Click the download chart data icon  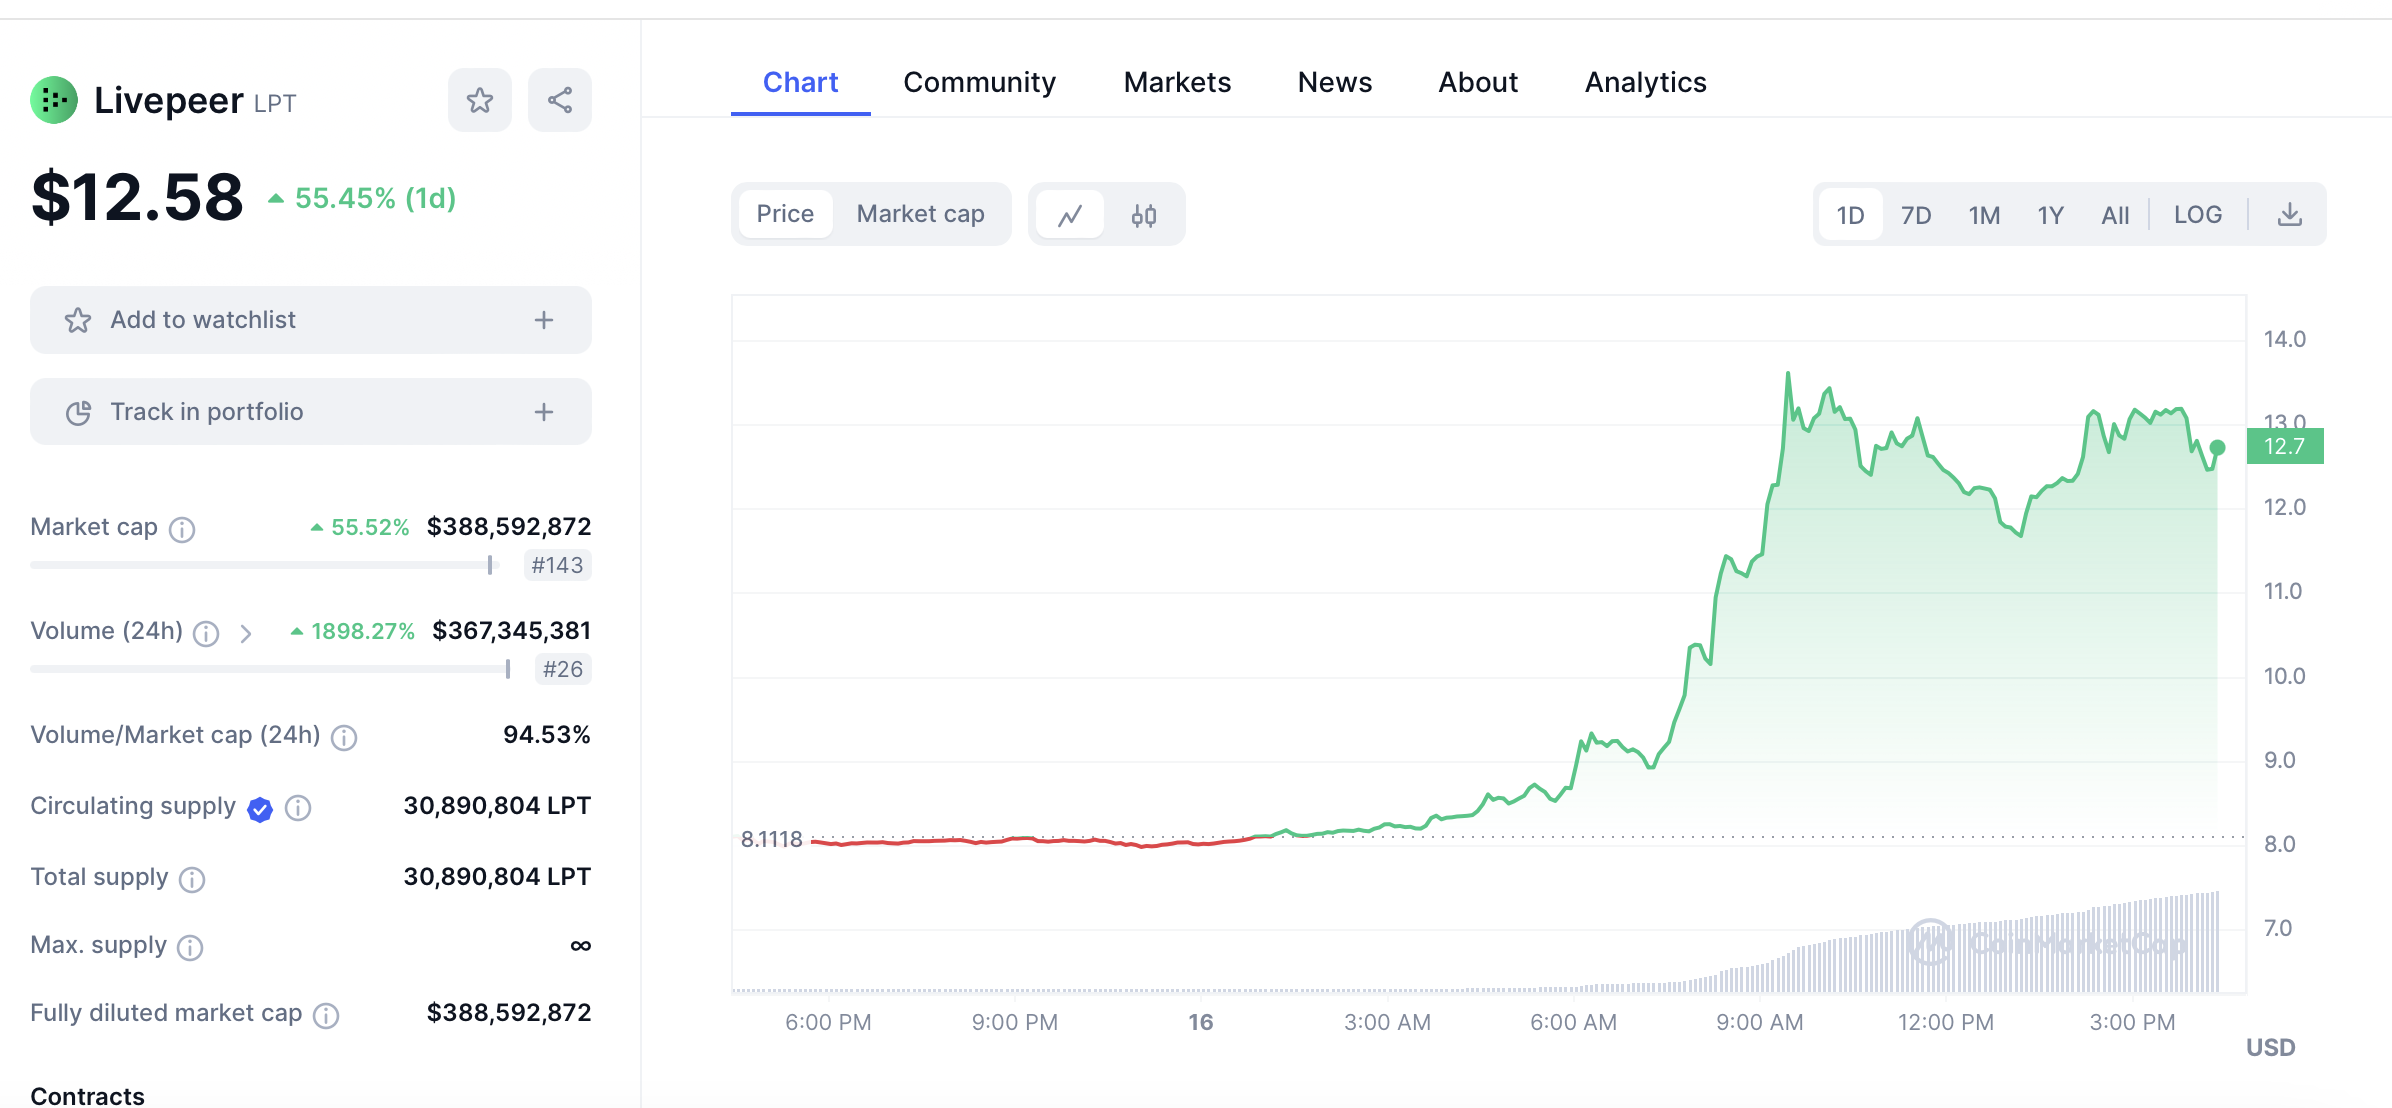coord(2290,215)
